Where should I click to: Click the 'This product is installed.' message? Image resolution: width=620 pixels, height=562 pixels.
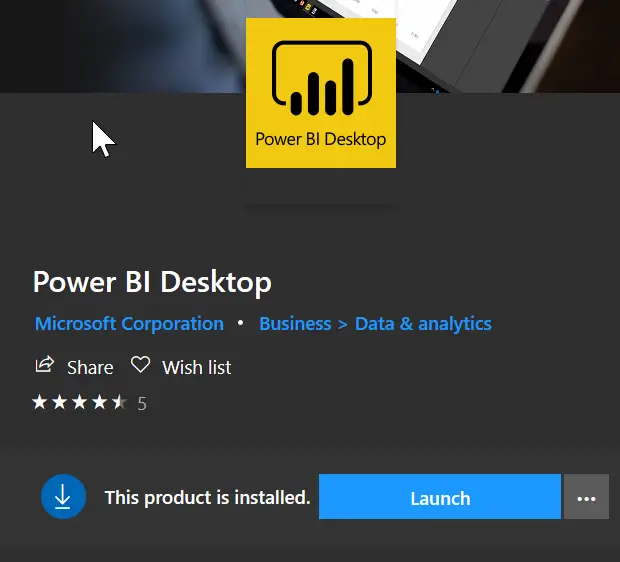click(208, 497)
